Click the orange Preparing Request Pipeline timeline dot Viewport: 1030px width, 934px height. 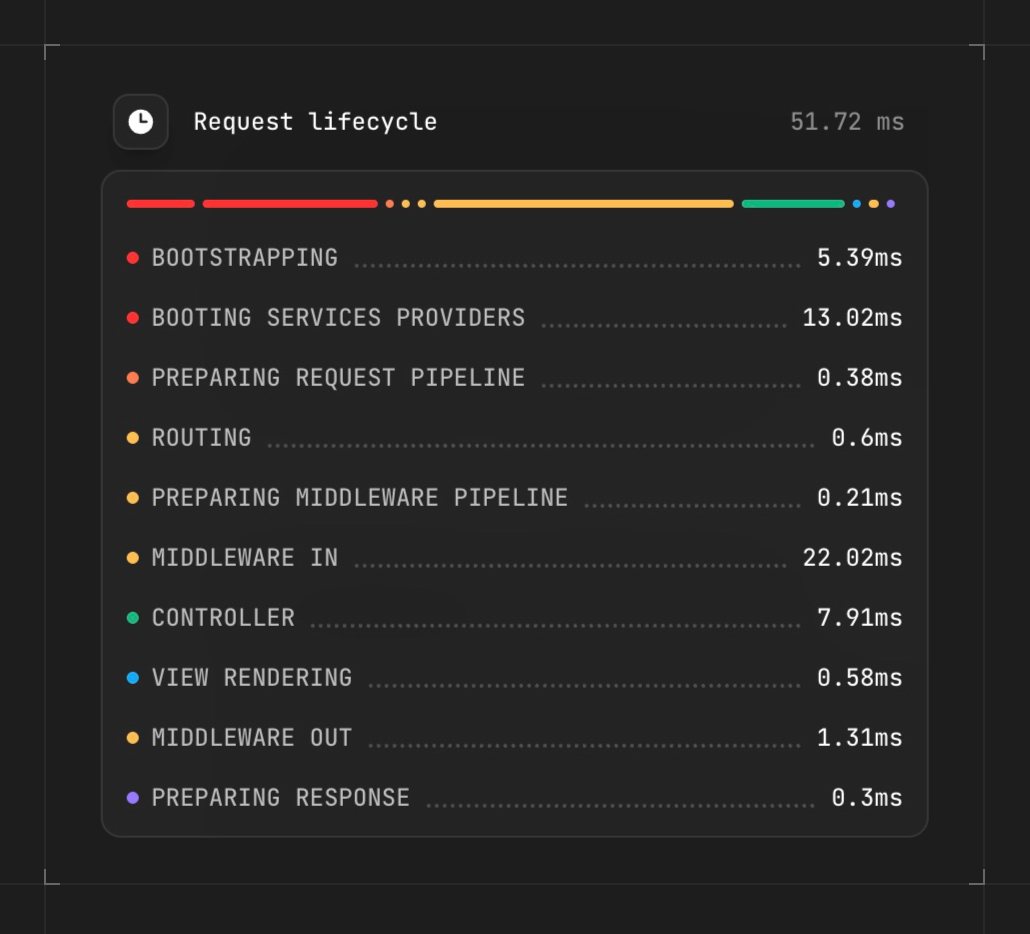(x=390, y=204)
